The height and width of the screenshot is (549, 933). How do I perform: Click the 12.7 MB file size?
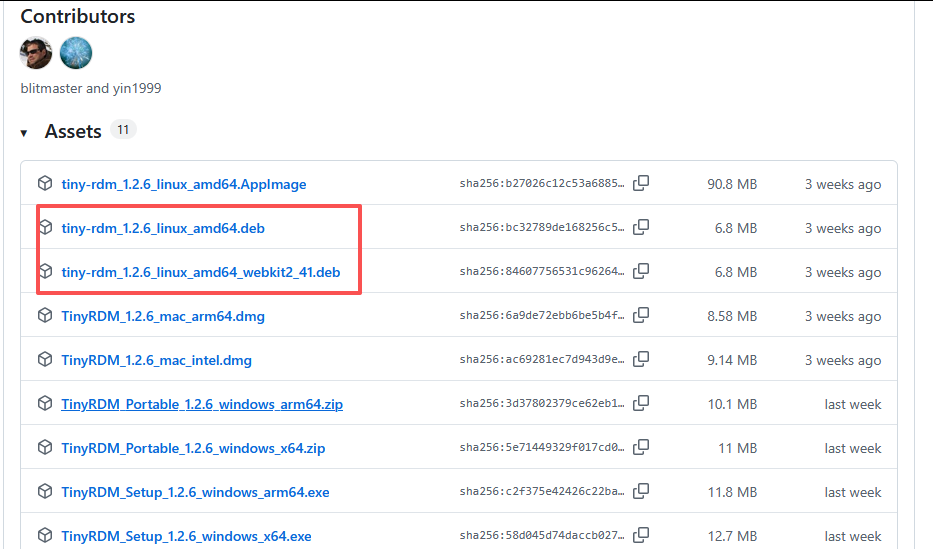(x=732, y=537)
